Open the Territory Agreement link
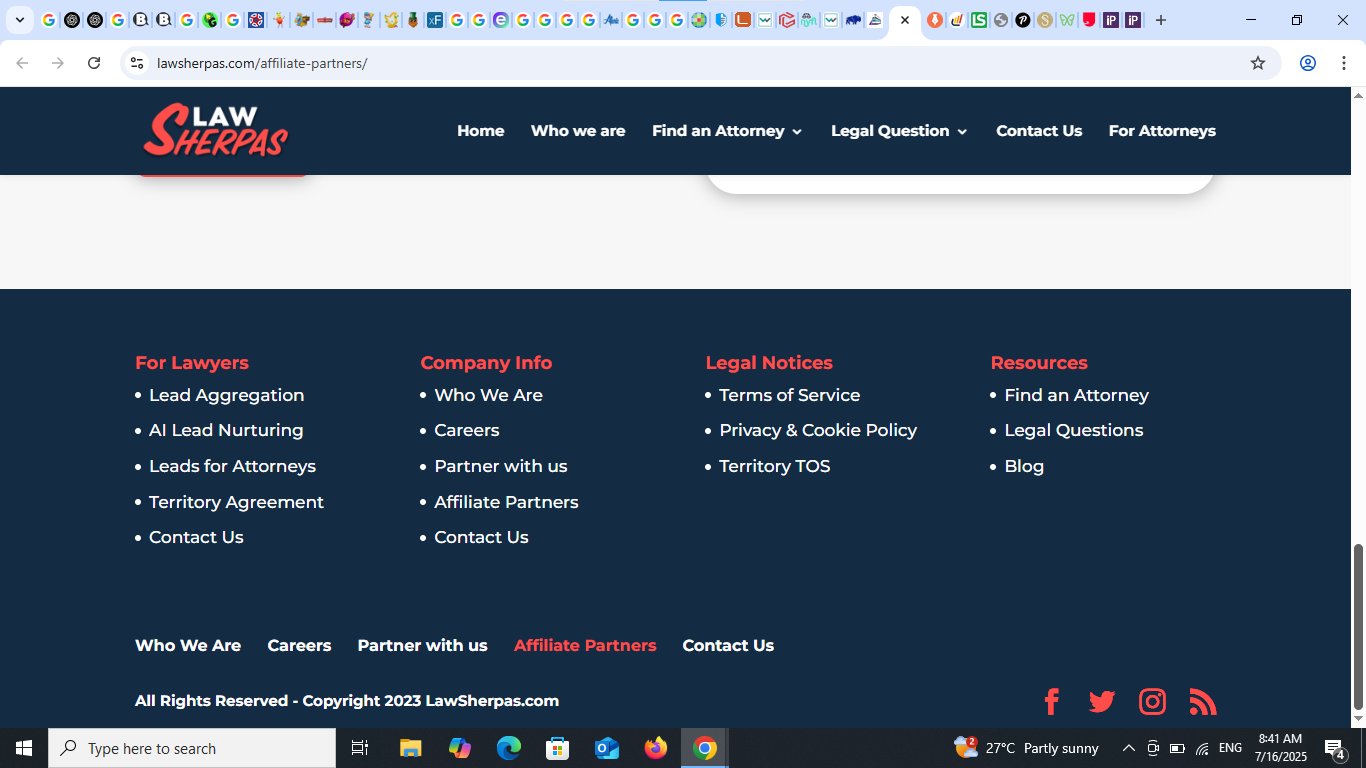1366x768 pixels. pyautogui.click(x=236, y=502)
